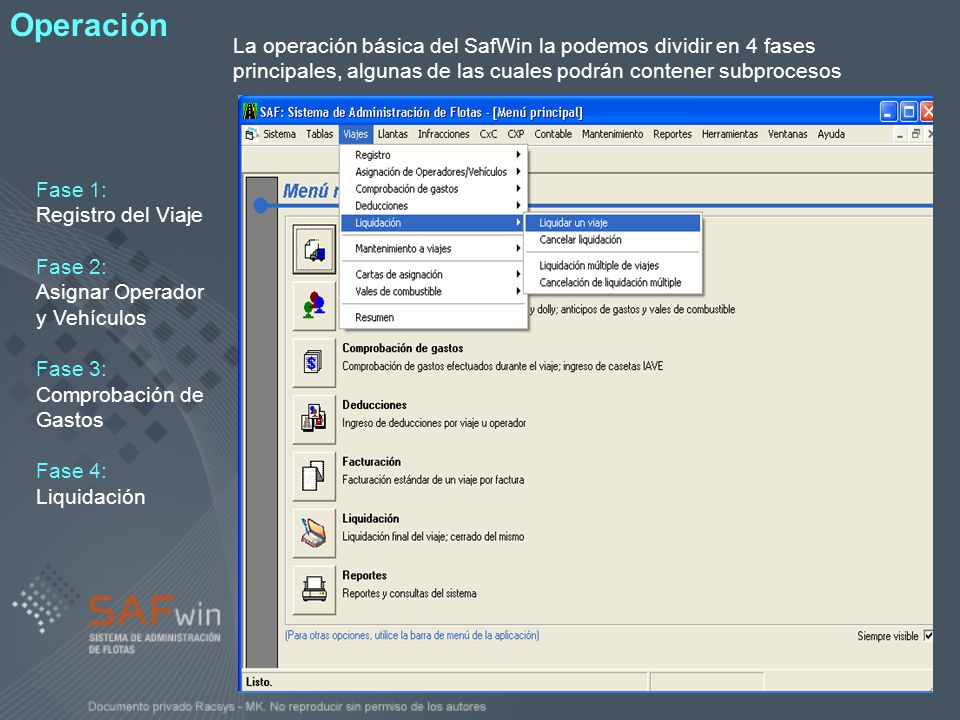
Task: Click the 'Listo.' status bar text
Action: point(259,682)
